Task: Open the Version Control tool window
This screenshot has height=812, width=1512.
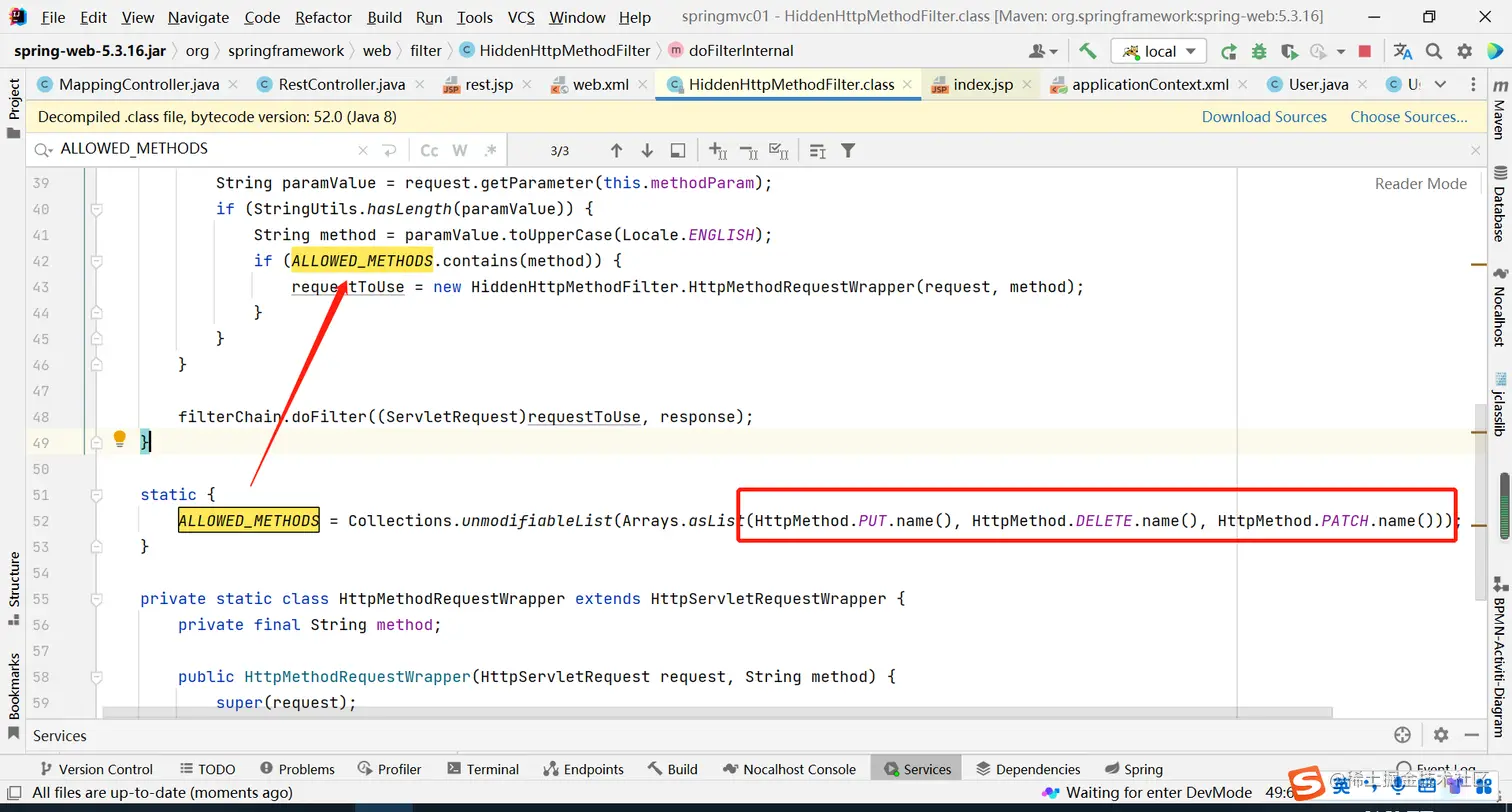Action: click(96, 769)
